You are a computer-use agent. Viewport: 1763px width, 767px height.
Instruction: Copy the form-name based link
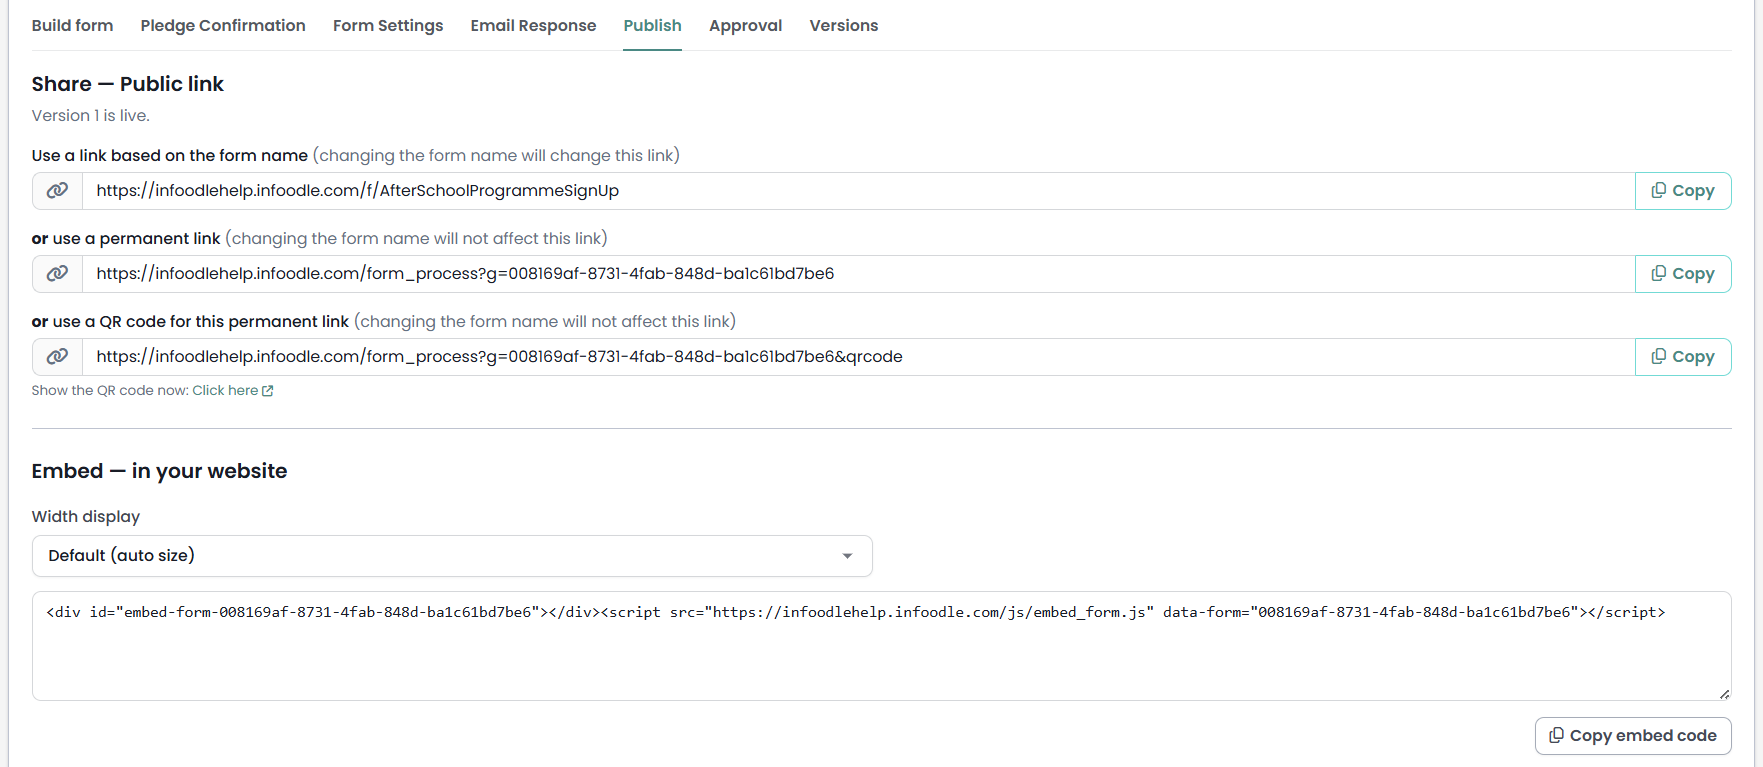[1683, 191]
